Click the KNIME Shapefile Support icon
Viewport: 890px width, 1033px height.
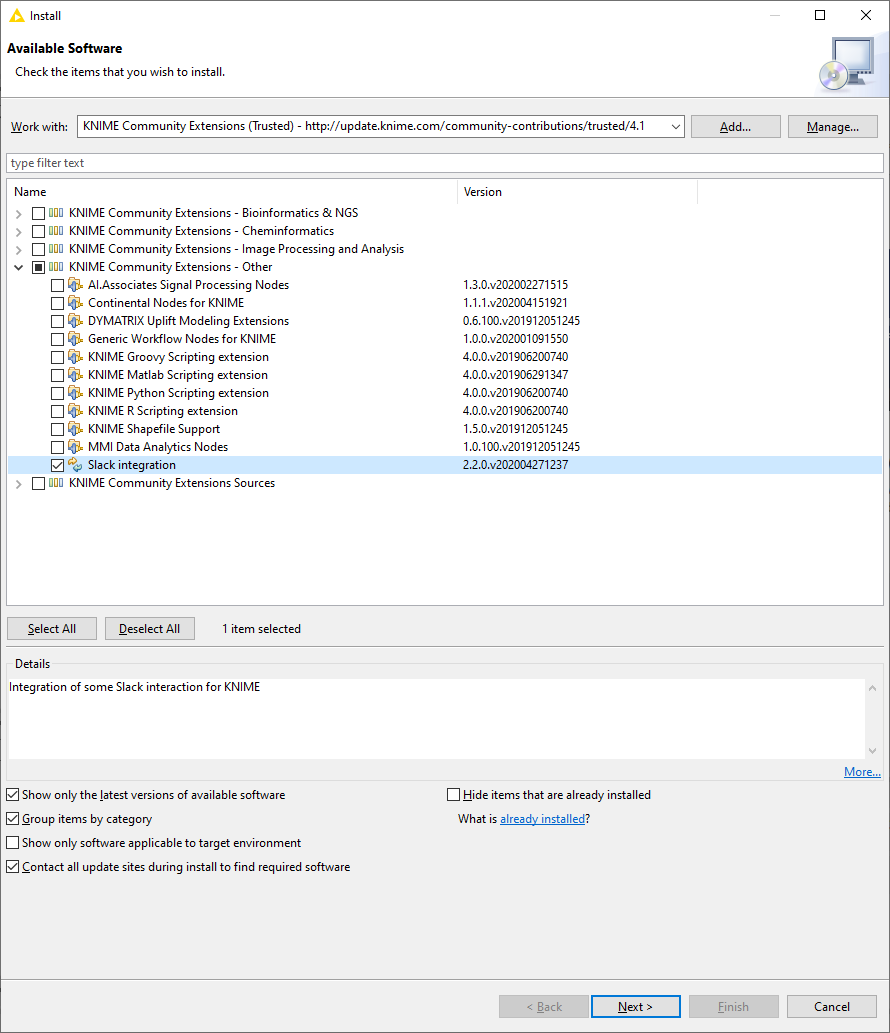[75, 429]
